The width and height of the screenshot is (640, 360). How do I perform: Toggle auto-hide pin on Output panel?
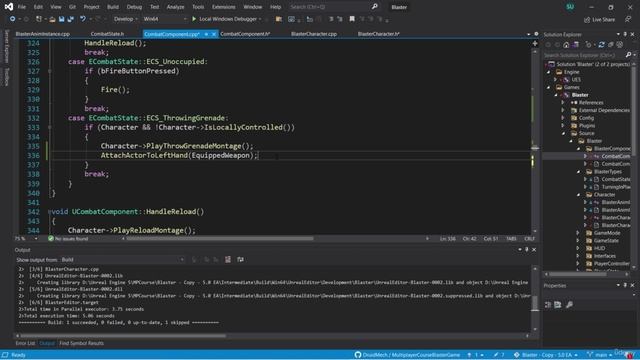click(x=527, y=249)
